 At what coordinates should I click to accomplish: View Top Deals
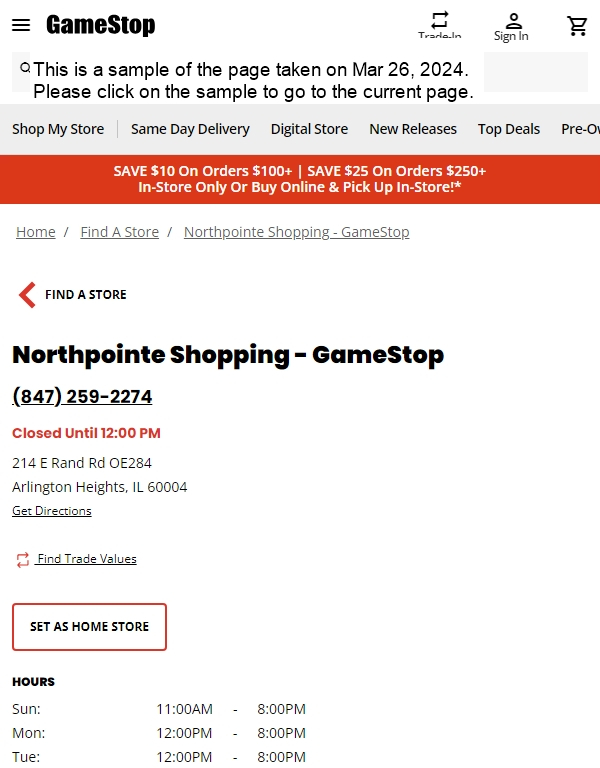coord(508,129)
